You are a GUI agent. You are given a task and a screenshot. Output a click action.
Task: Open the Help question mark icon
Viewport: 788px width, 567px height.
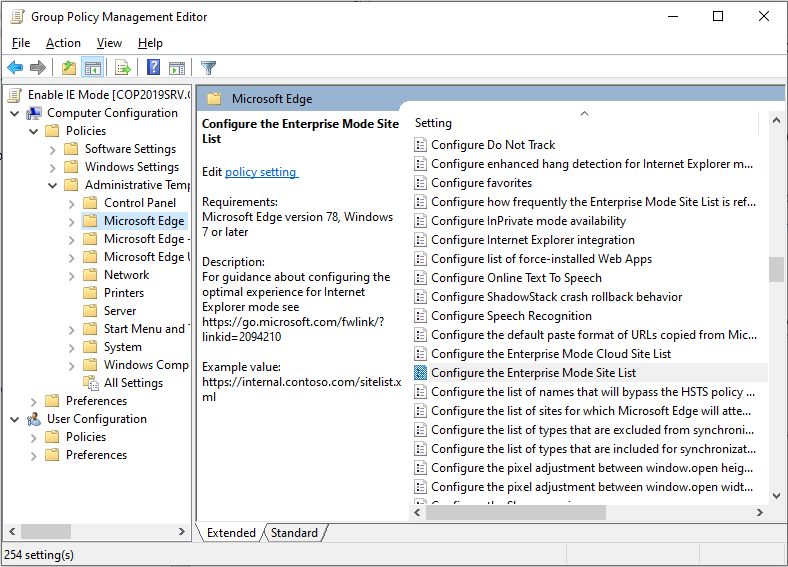(x=153, y=67)
